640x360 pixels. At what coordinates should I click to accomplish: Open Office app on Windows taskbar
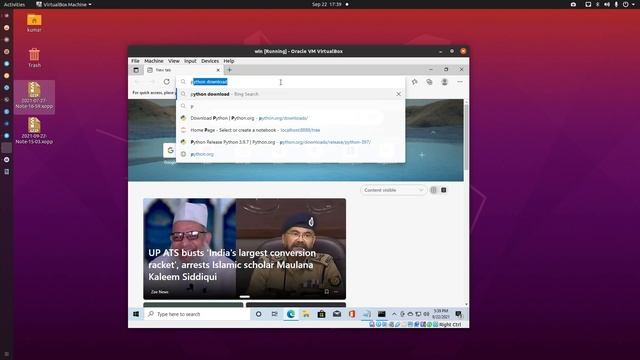tap(352, 314)
